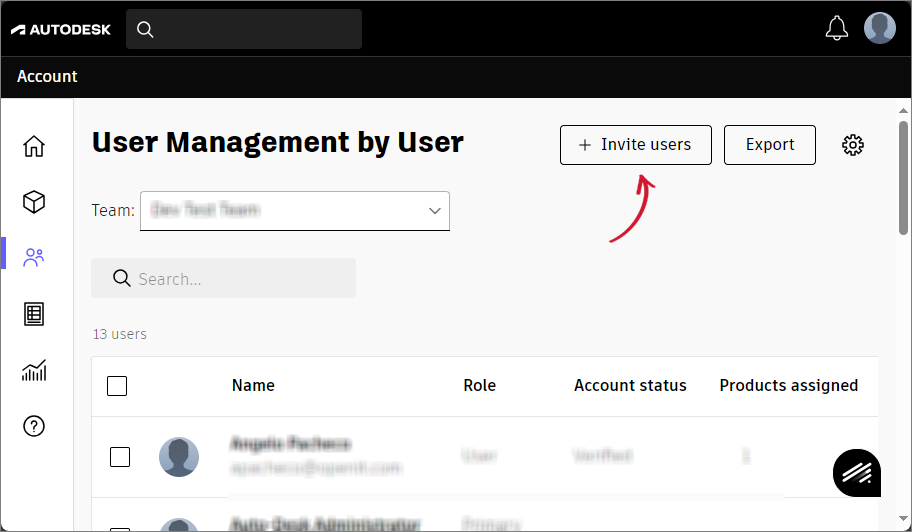The image size is (912, 532).
Task: Click the scrollbar down arrow
Action: (x=903, y=518)
